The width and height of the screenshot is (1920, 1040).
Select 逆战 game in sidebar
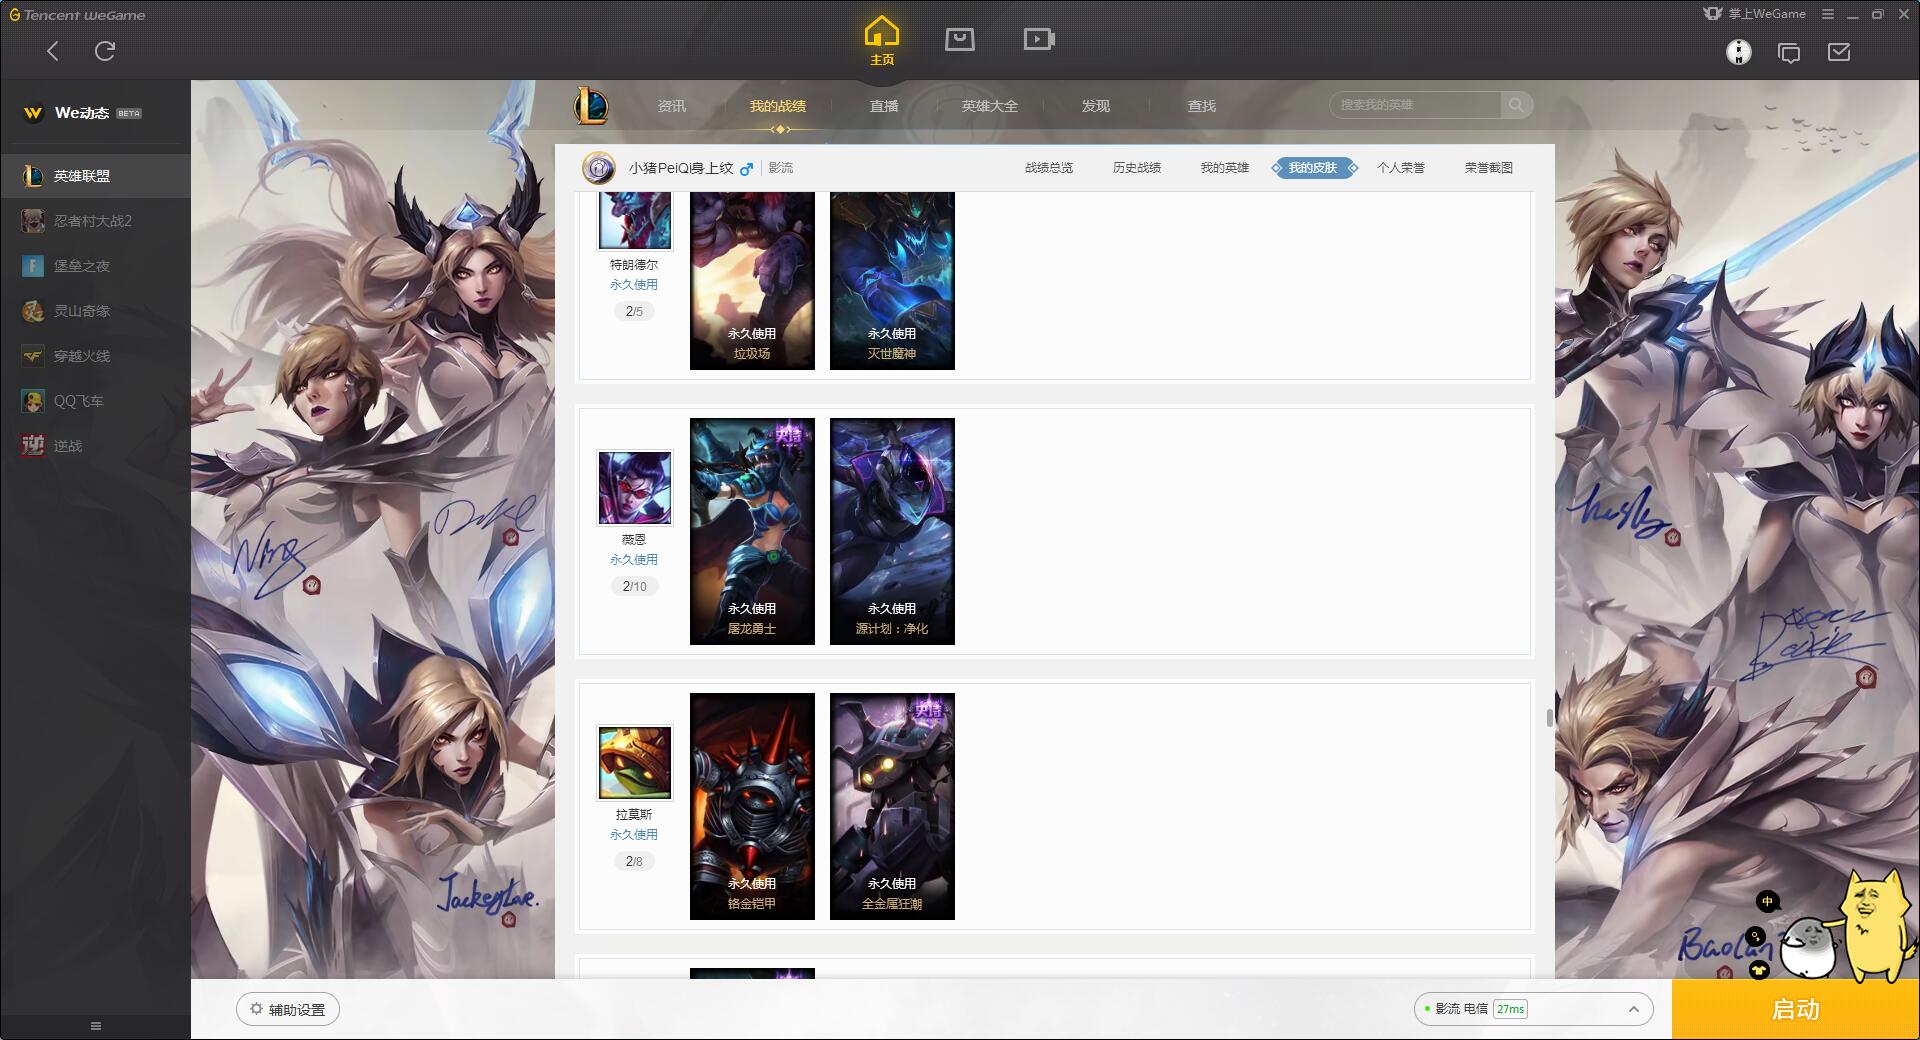pos(95,446)
